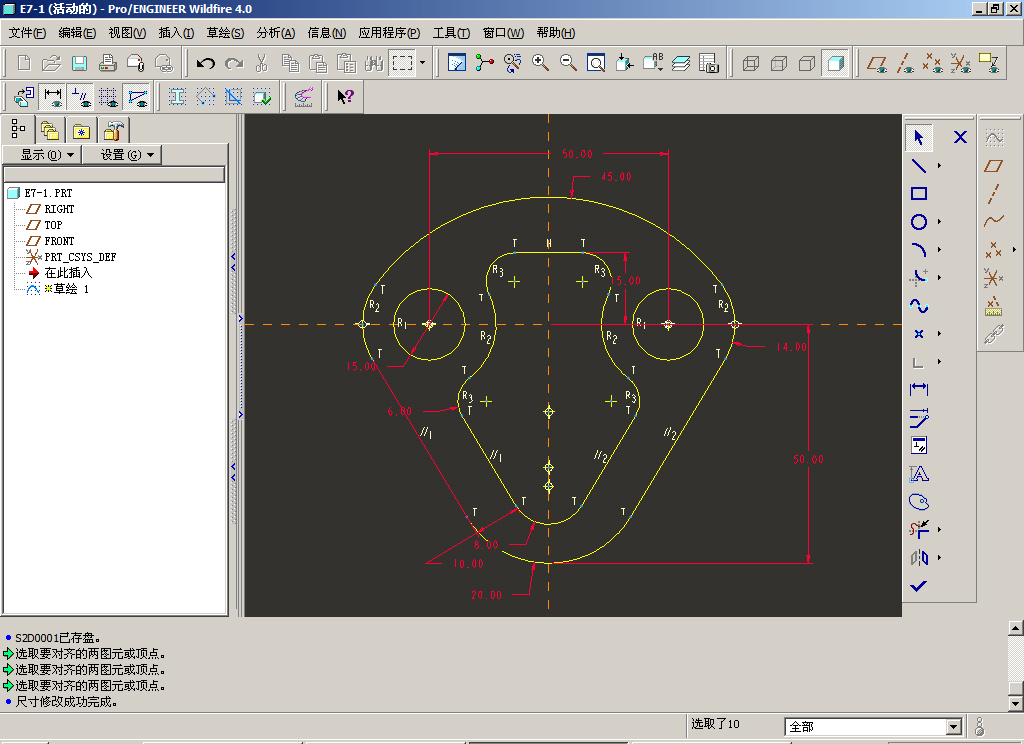The image size is (1024, 744).
Task: Switch to the Model Tree tab
Action: pos(18,129)
